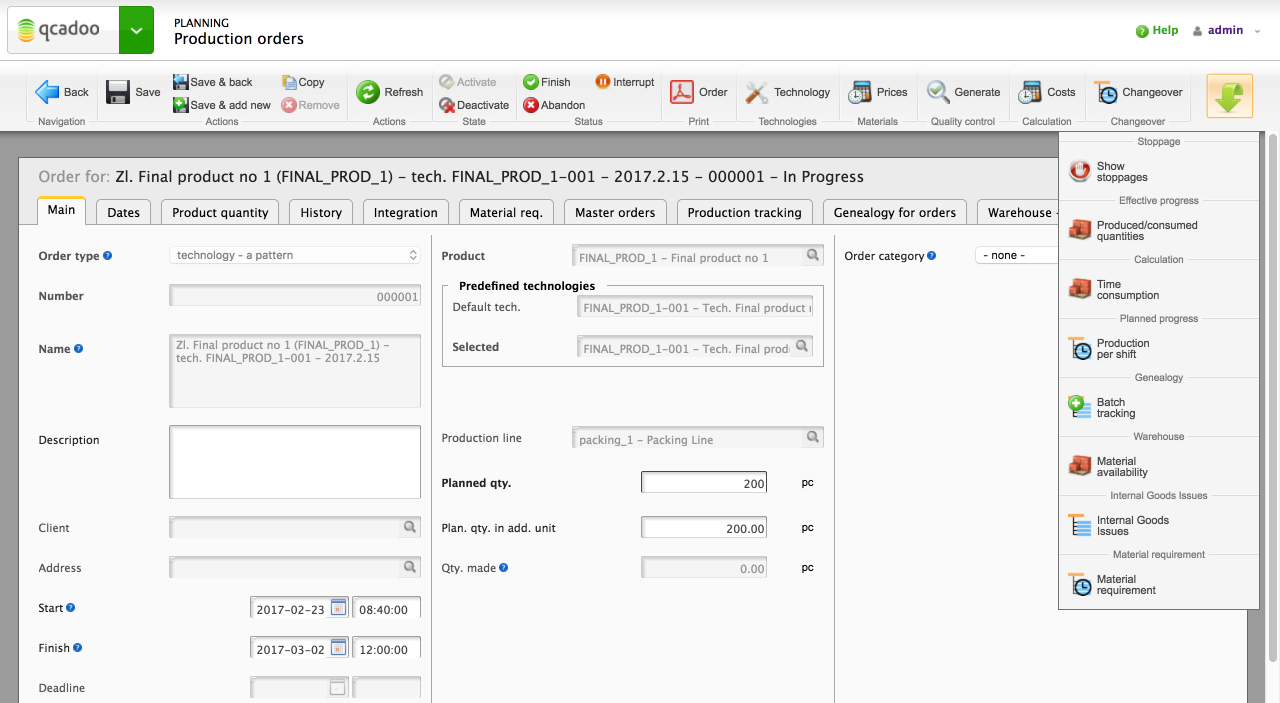Select the Technology icon in Technologies section

787,91
